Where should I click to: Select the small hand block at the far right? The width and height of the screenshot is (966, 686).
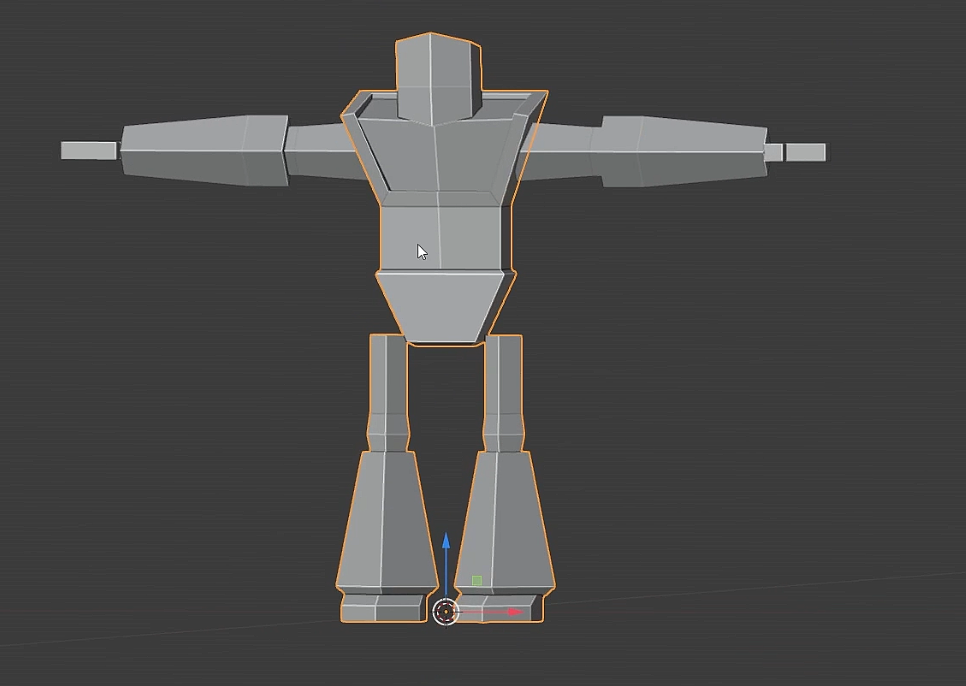[x=805, y=152]
